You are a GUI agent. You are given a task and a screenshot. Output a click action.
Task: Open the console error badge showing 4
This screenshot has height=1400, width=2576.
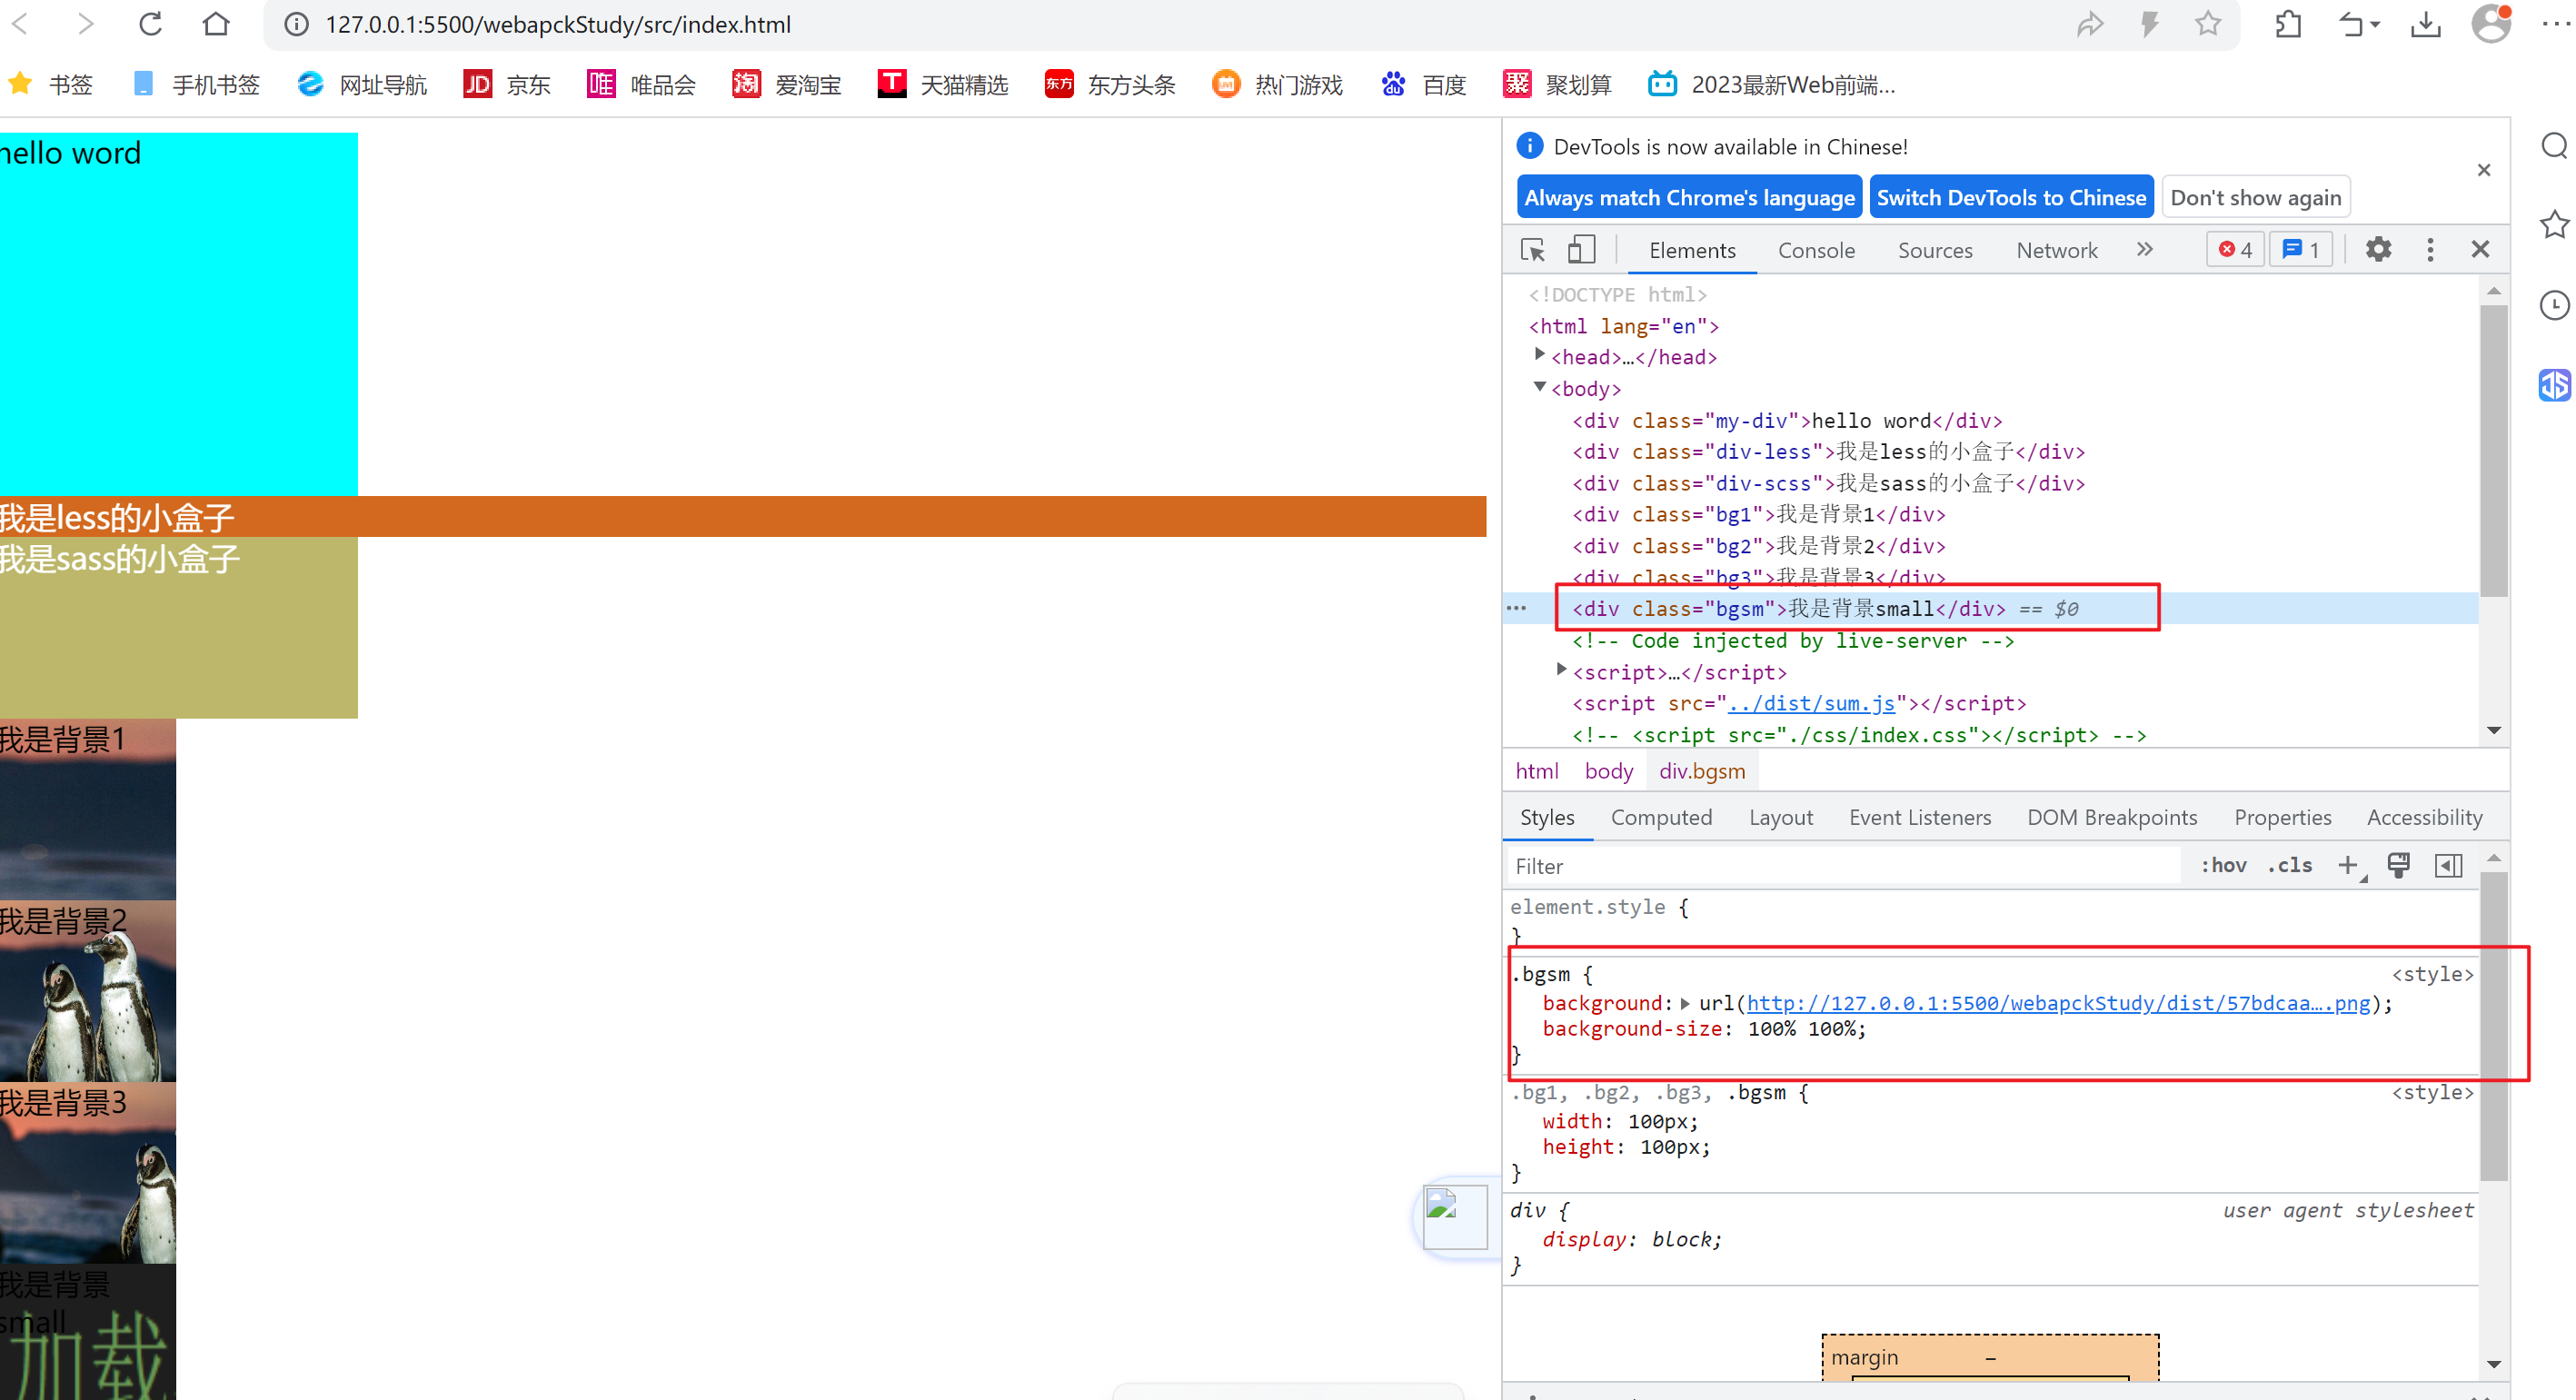click(2234, 249)
